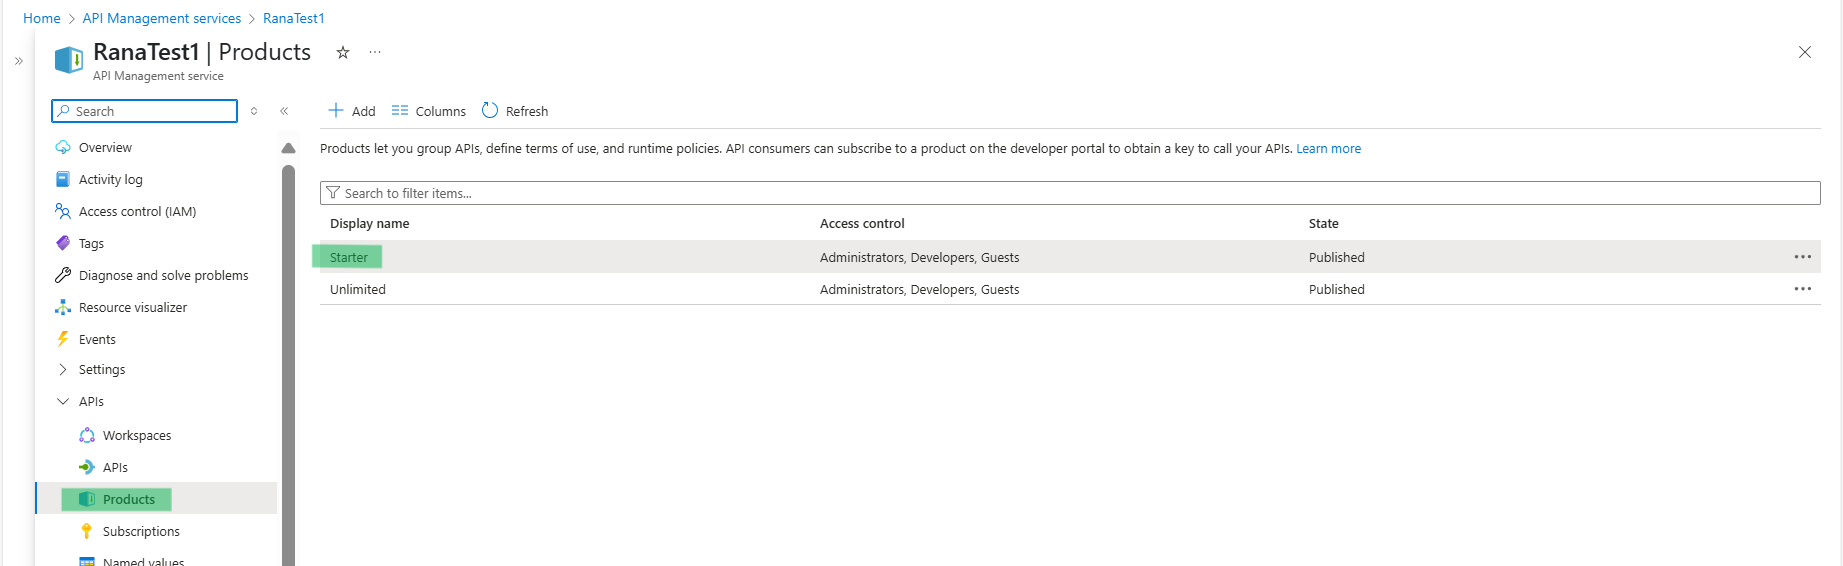Collapse the APIs section in sidebar
Screen dimensions: 1843x566
point(63,401)
